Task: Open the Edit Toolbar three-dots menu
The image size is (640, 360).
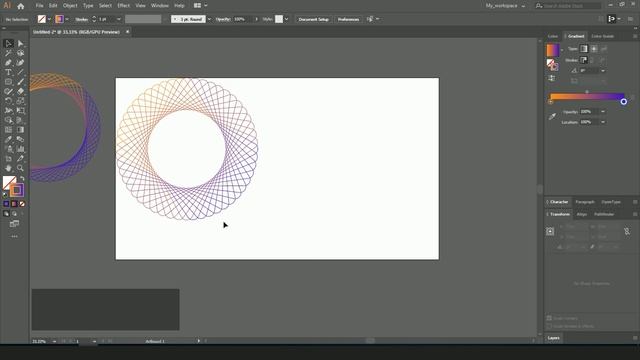Action: (x=14, y=236)
